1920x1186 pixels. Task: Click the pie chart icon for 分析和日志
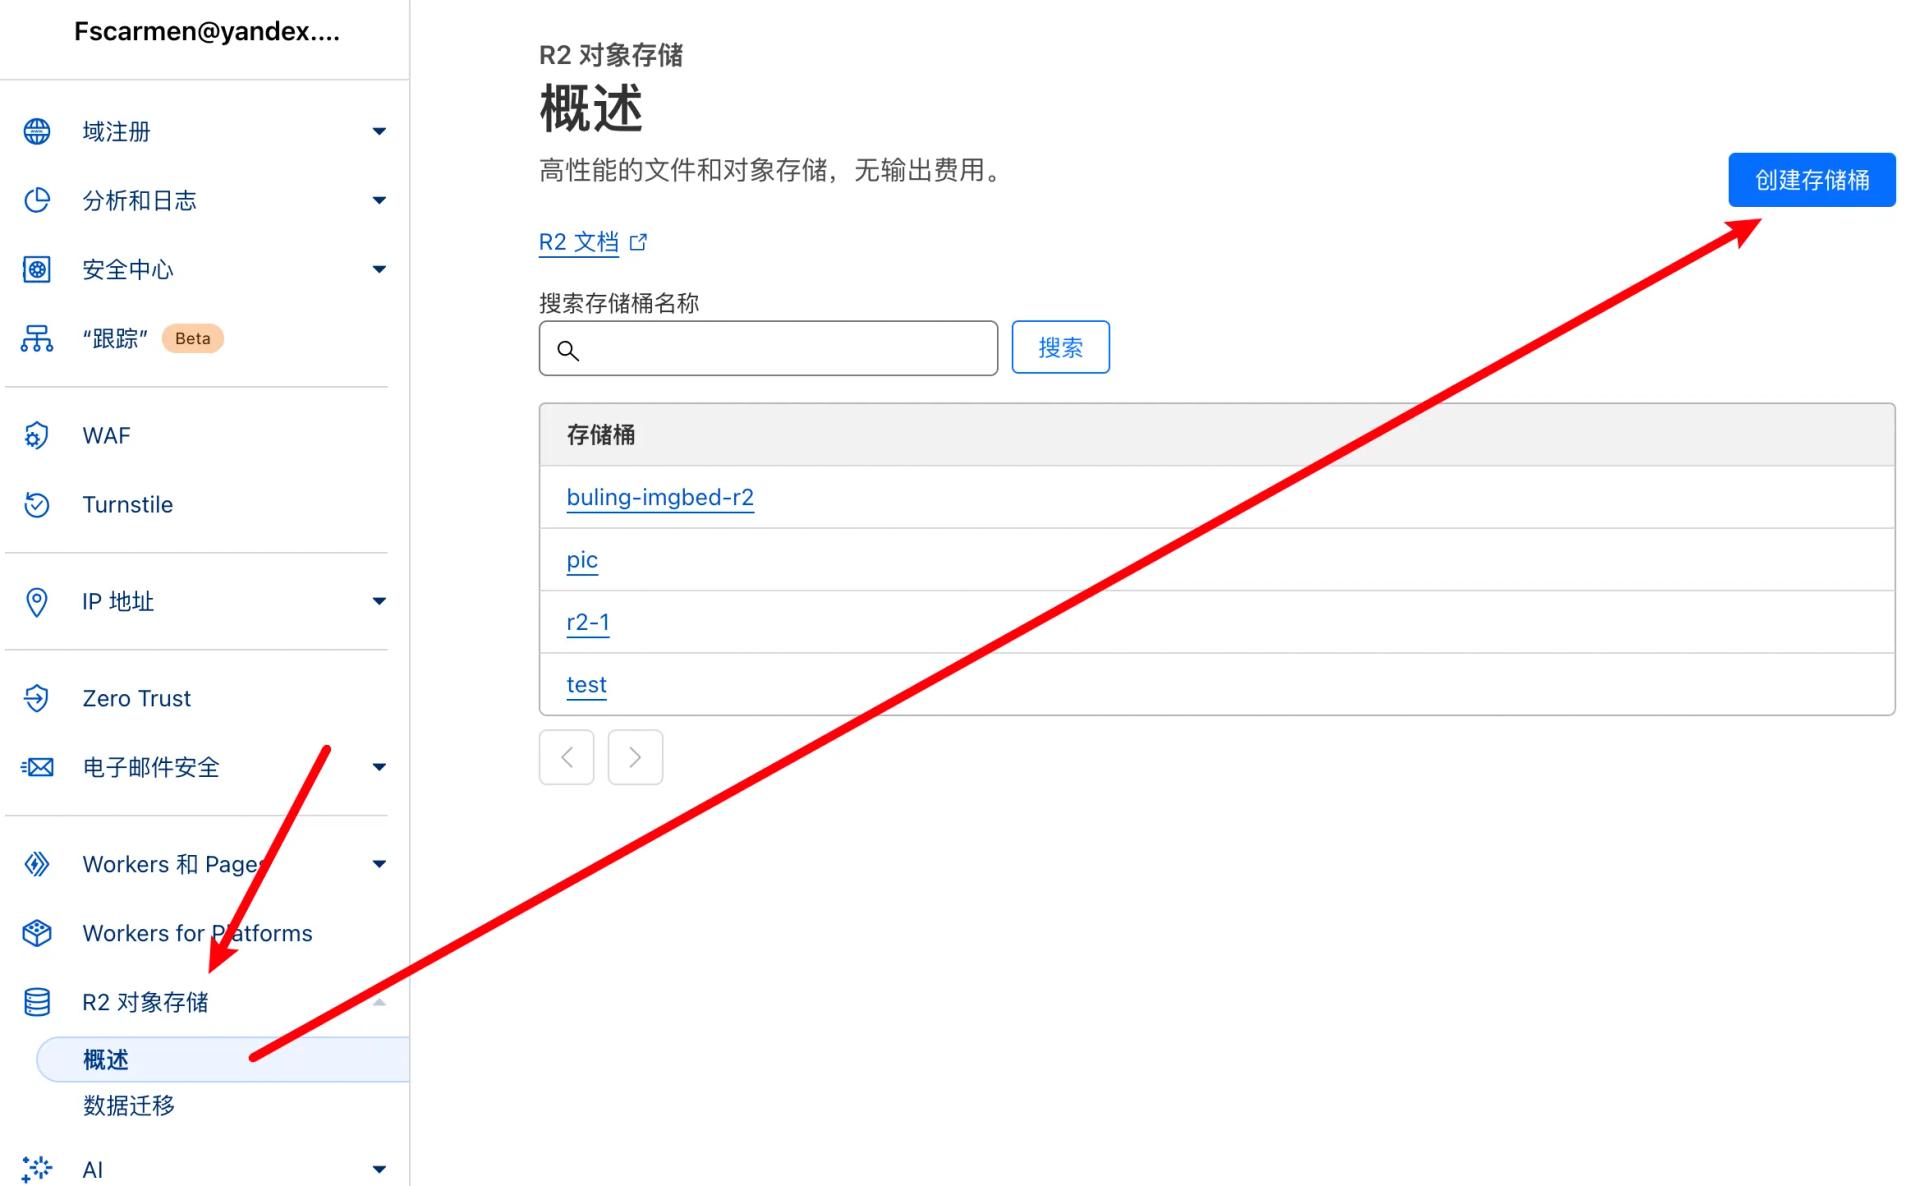37,200
